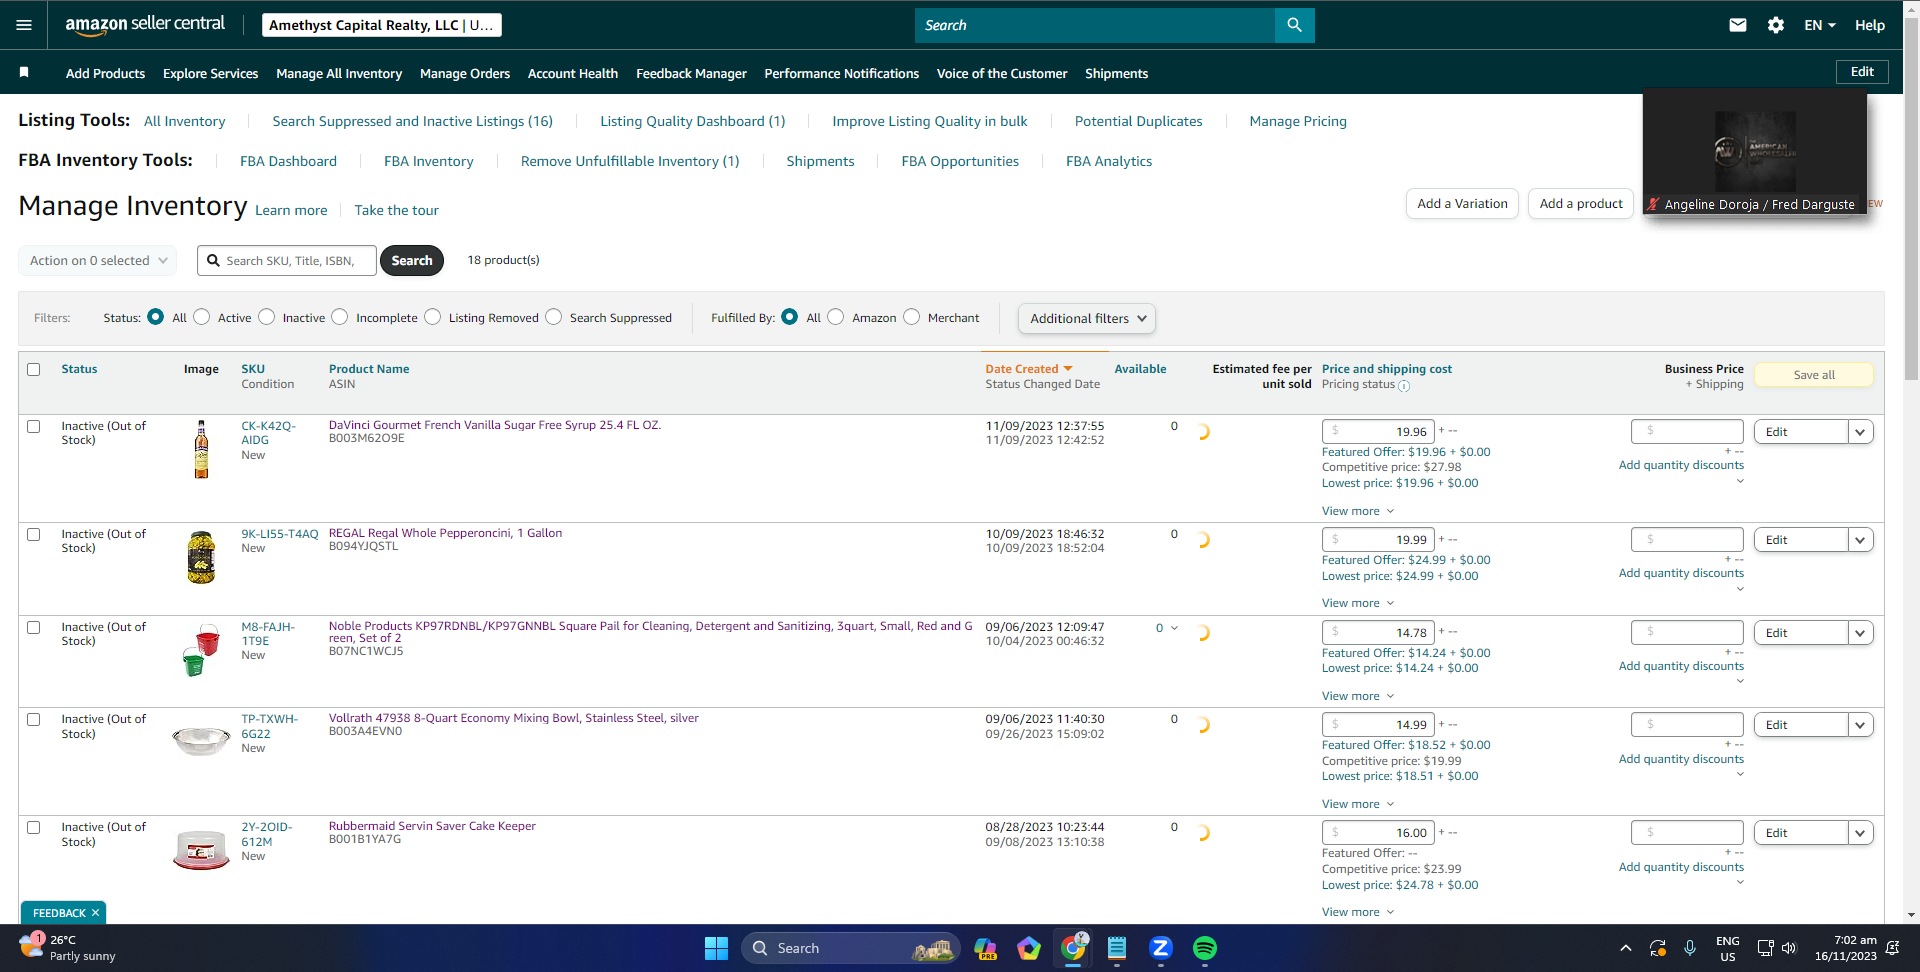This screenshot has height=972, width=1920.
Task: Open the Potential Duplicates link
Action: [x=1139, y=121]
